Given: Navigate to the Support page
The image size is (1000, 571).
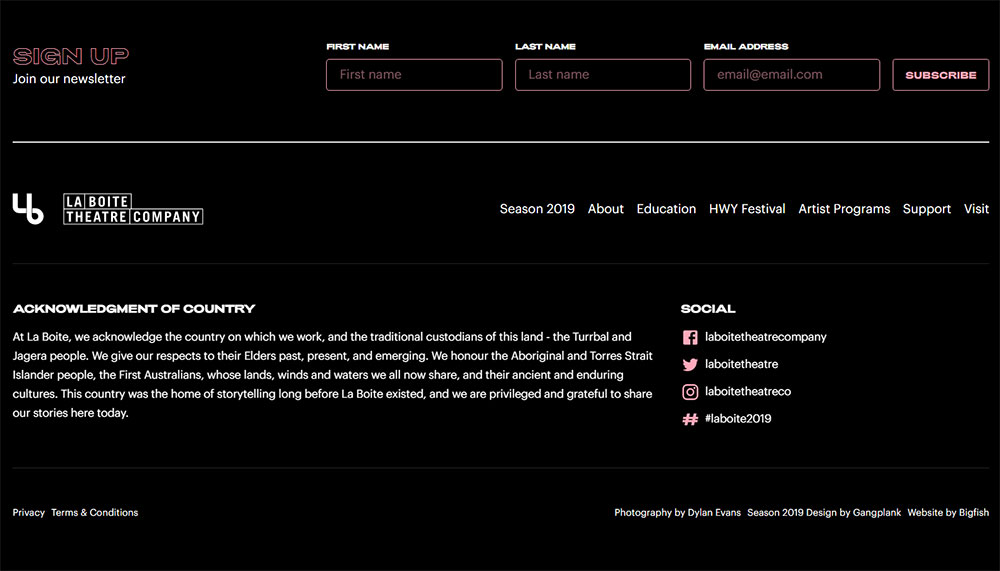Looking at the screenshot, I should (x=927, y=209).
